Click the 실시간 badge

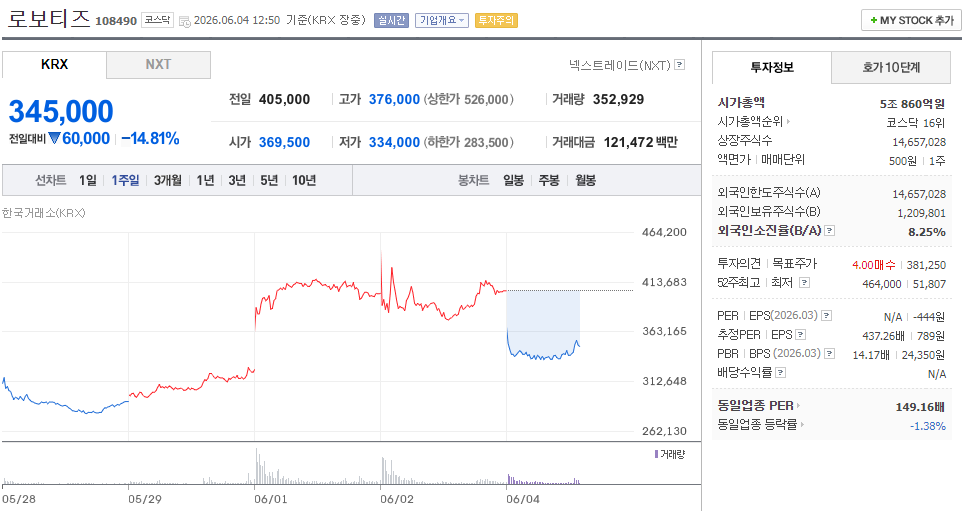[391, 20]
